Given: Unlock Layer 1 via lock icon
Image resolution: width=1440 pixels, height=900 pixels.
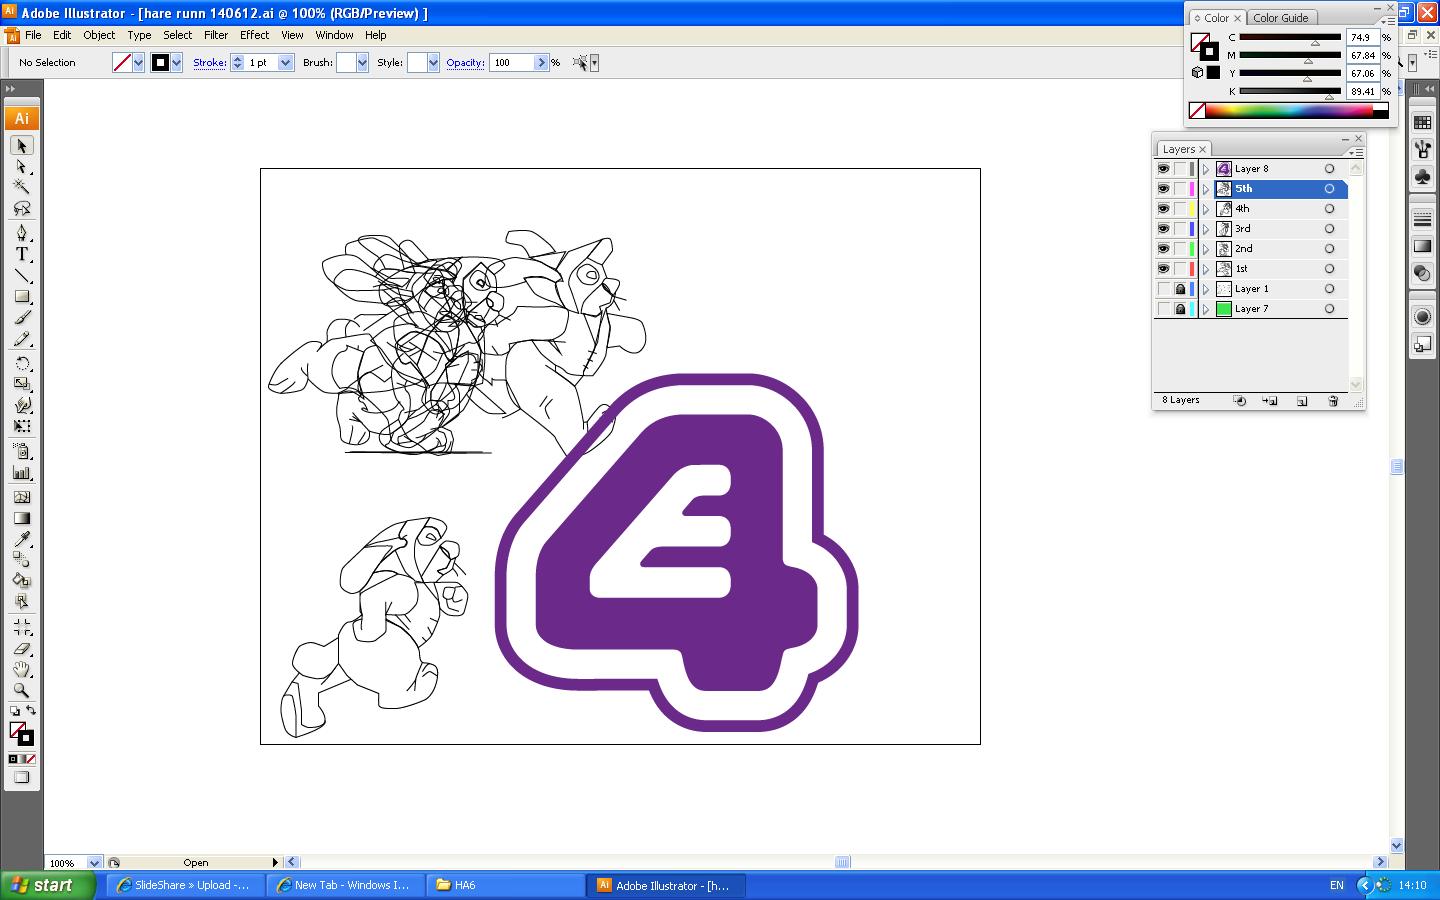Looking at the screenshot, I should [x=1180, y=289].
